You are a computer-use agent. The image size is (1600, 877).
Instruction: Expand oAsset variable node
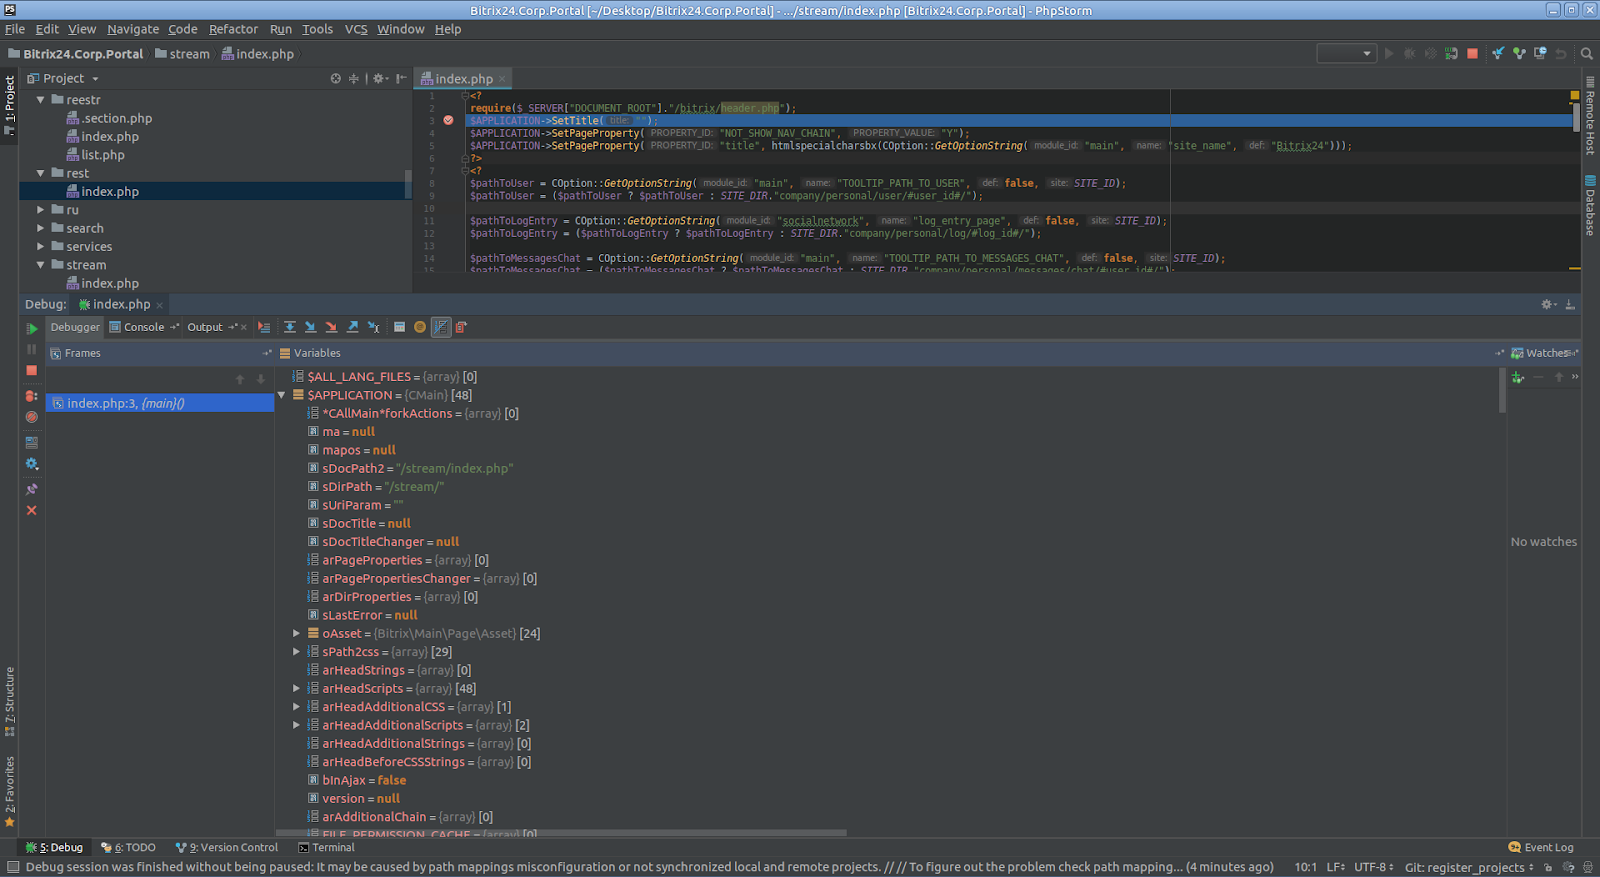point(296,633)
